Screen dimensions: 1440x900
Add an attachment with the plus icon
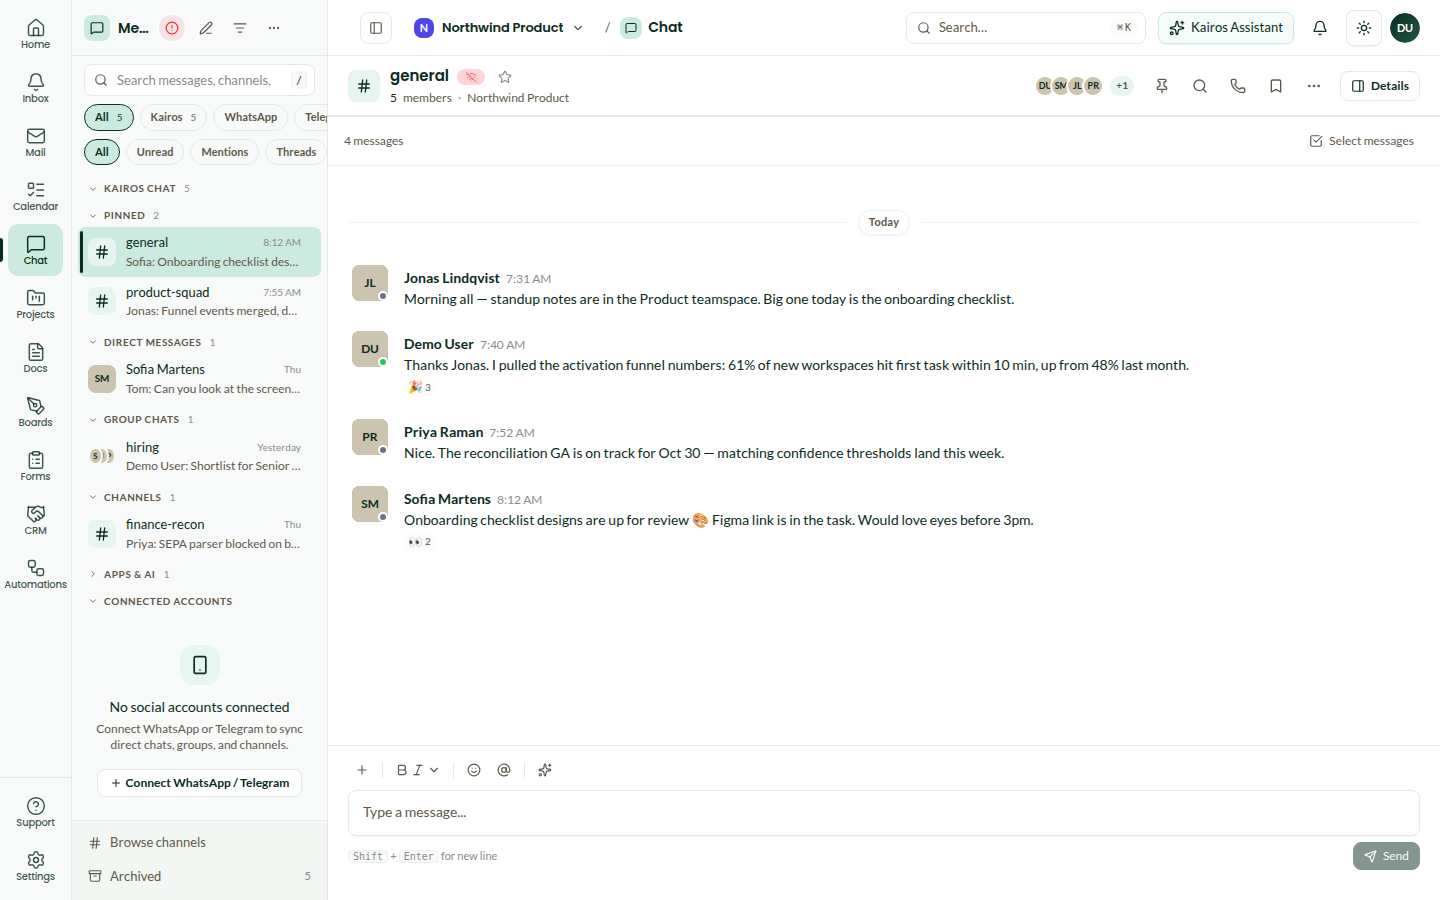coord(362,770)
